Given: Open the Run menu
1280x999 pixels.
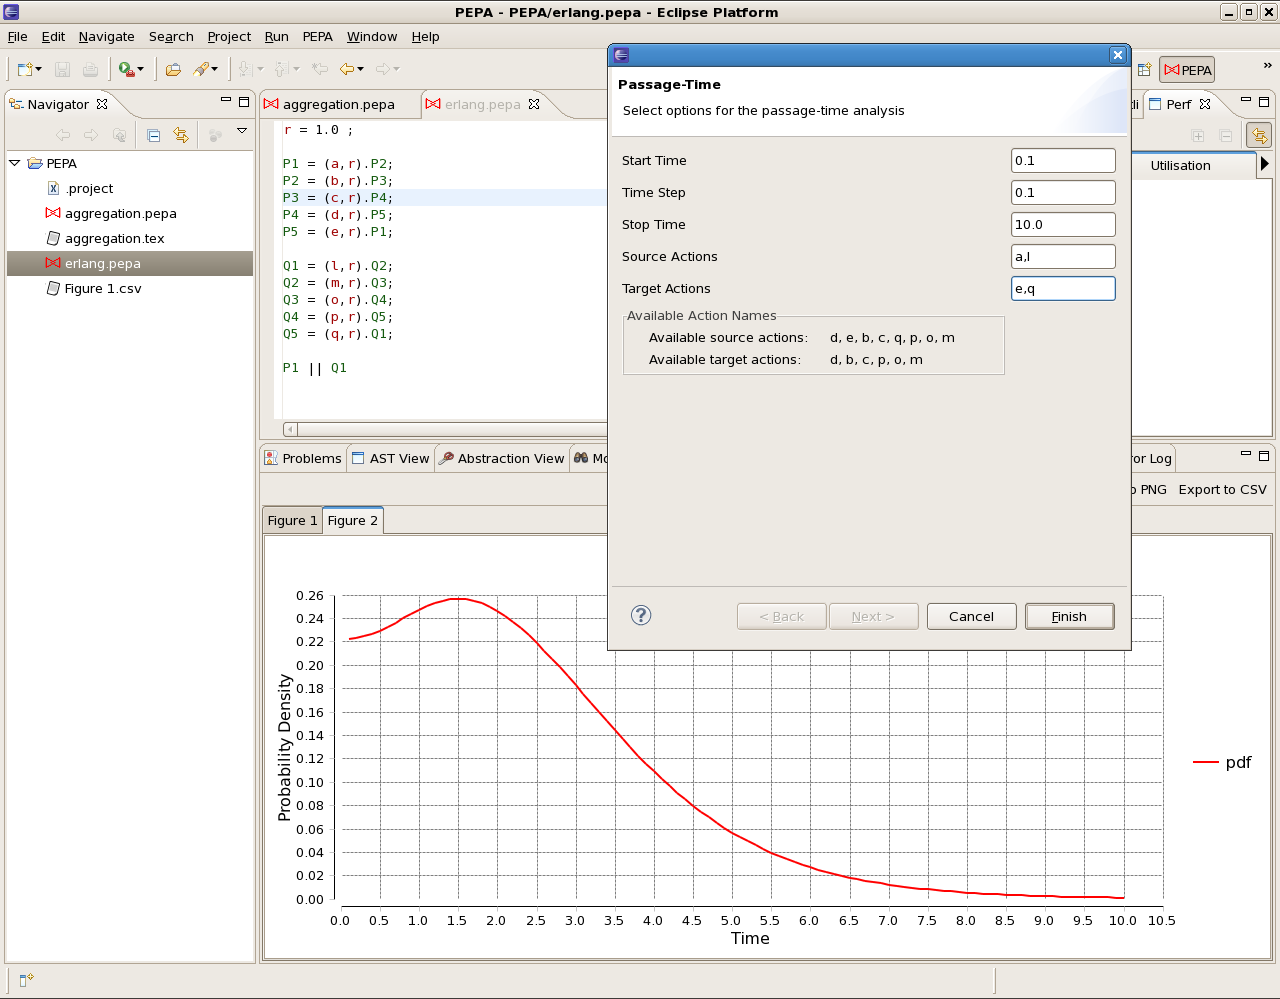Looking at the screenshot, I should [x=277, y=37].
